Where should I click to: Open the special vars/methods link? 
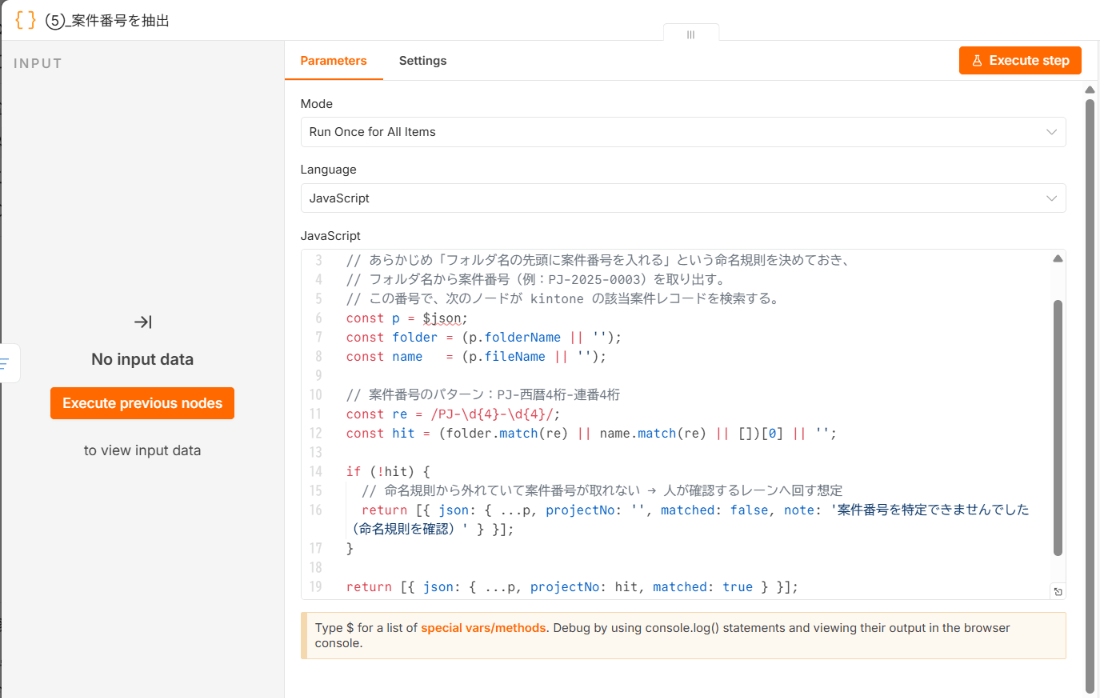tap(483, 628)
